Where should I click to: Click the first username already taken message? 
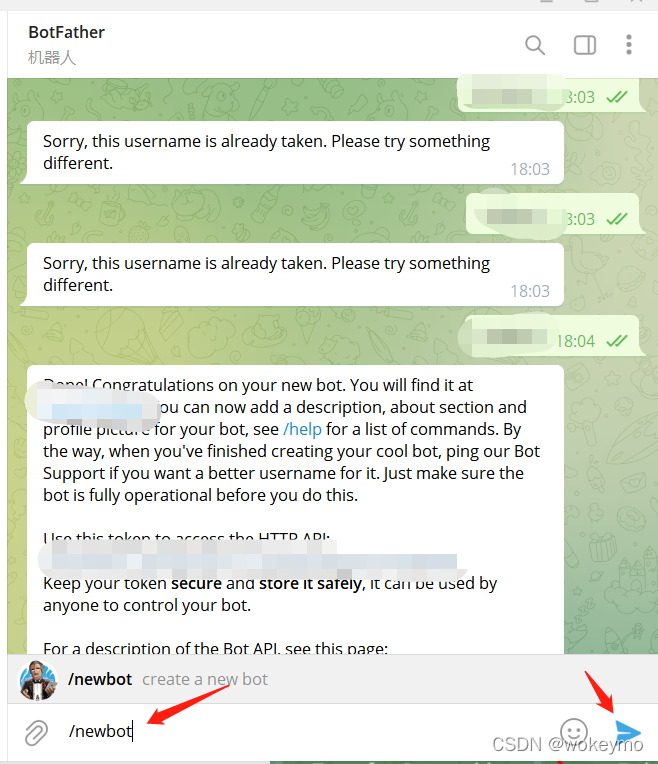point(295,153)
